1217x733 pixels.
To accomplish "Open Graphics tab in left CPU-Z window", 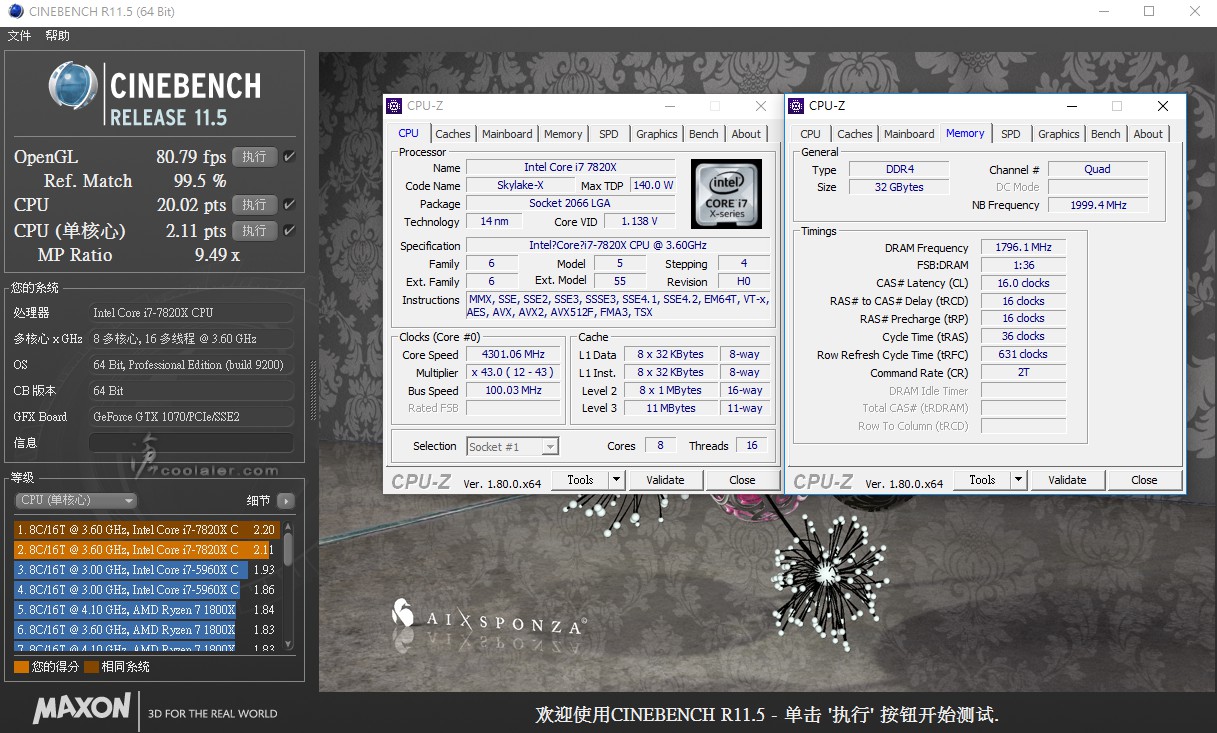I will coord(657,134).
